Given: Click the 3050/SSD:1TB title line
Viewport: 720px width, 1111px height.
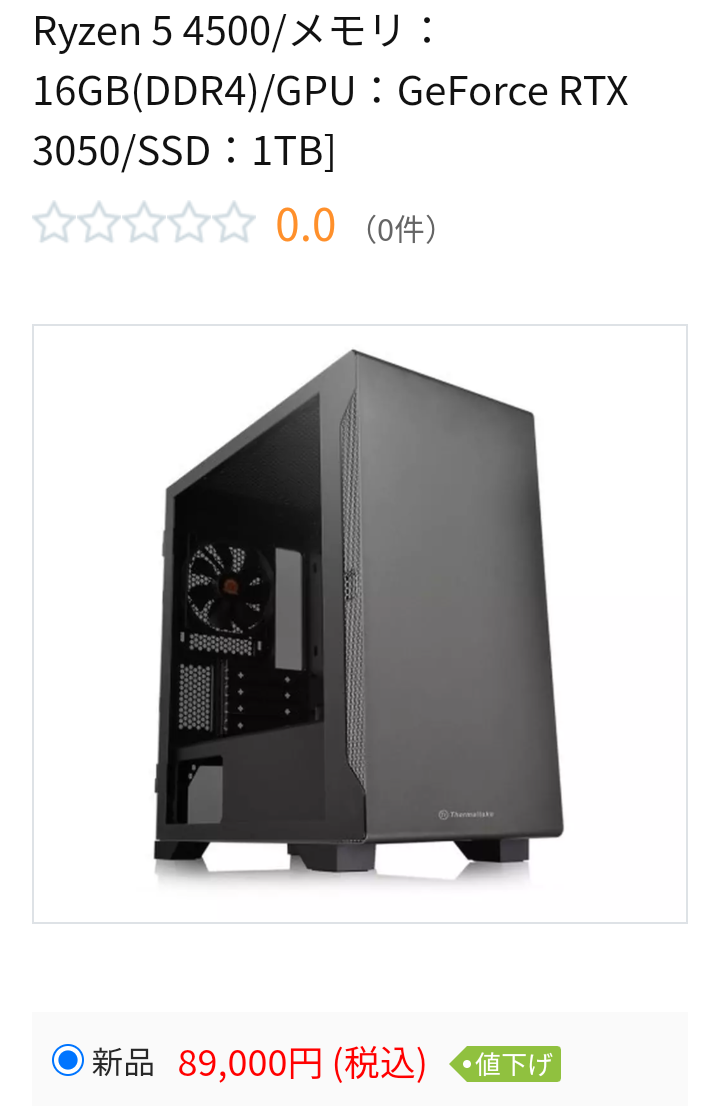Looking at the screenshot, I should click(x=184, y=151).
